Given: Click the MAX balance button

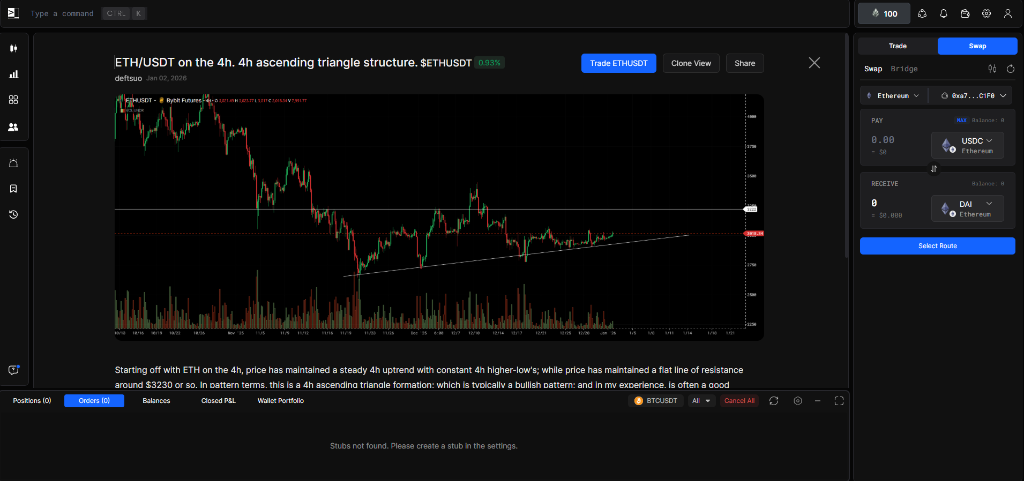Looking at the screenshot, I should 961,120.
